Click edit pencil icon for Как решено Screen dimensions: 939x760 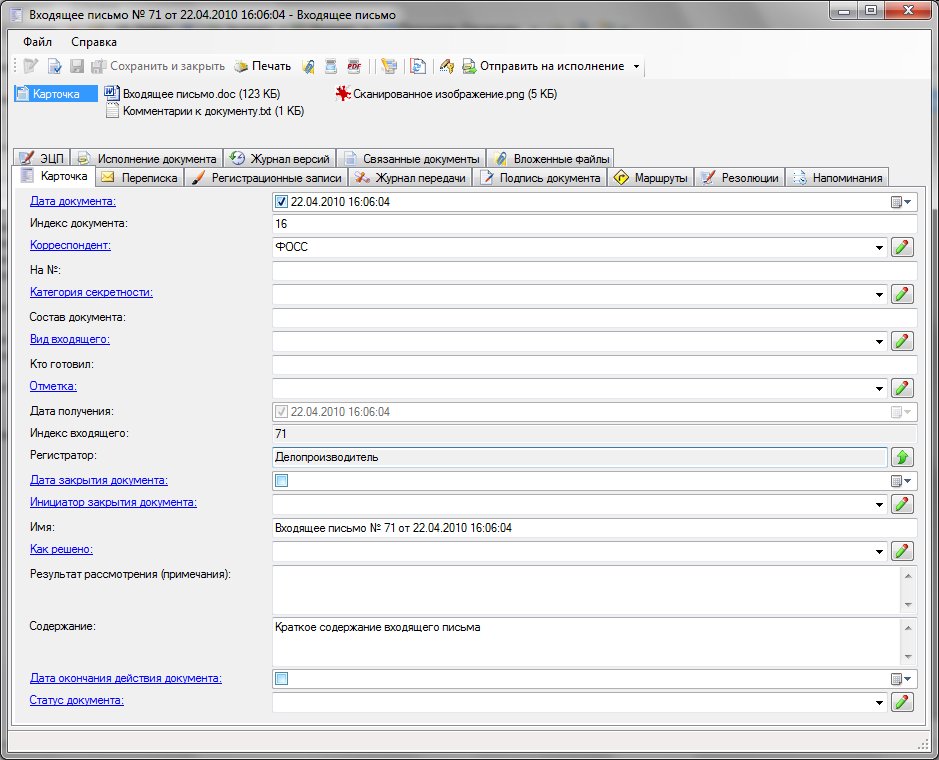coord(903,551)
